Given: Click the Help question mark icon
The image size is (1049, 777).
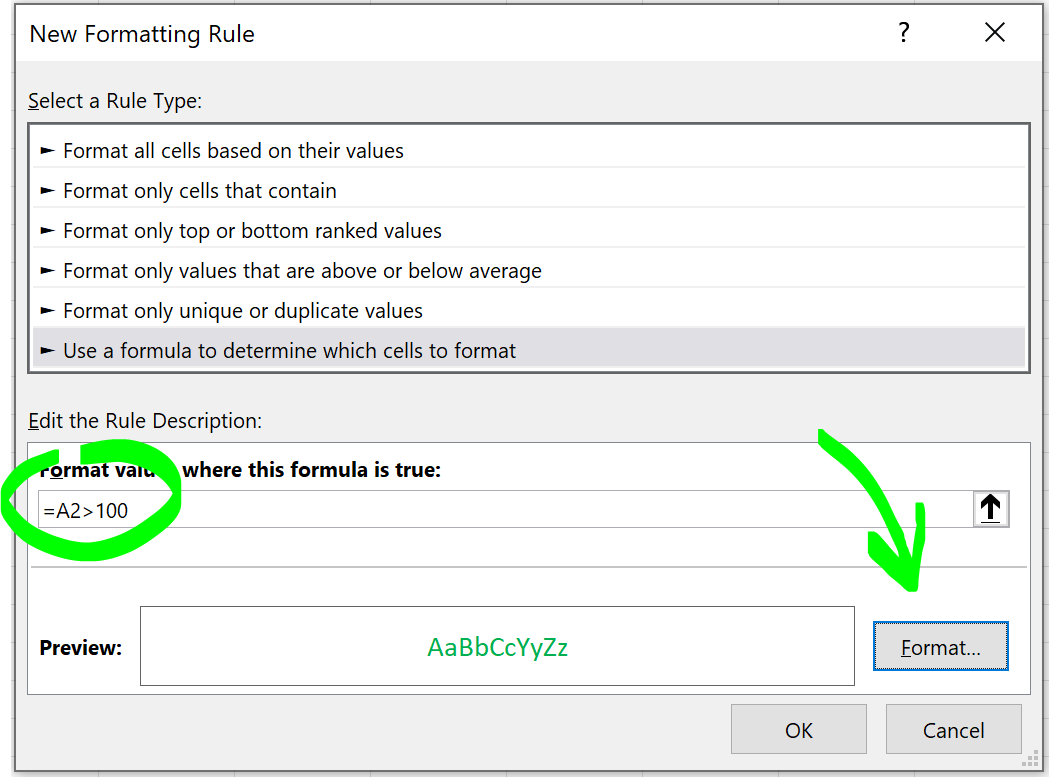Looking at the screenshot, I should 903,32.
